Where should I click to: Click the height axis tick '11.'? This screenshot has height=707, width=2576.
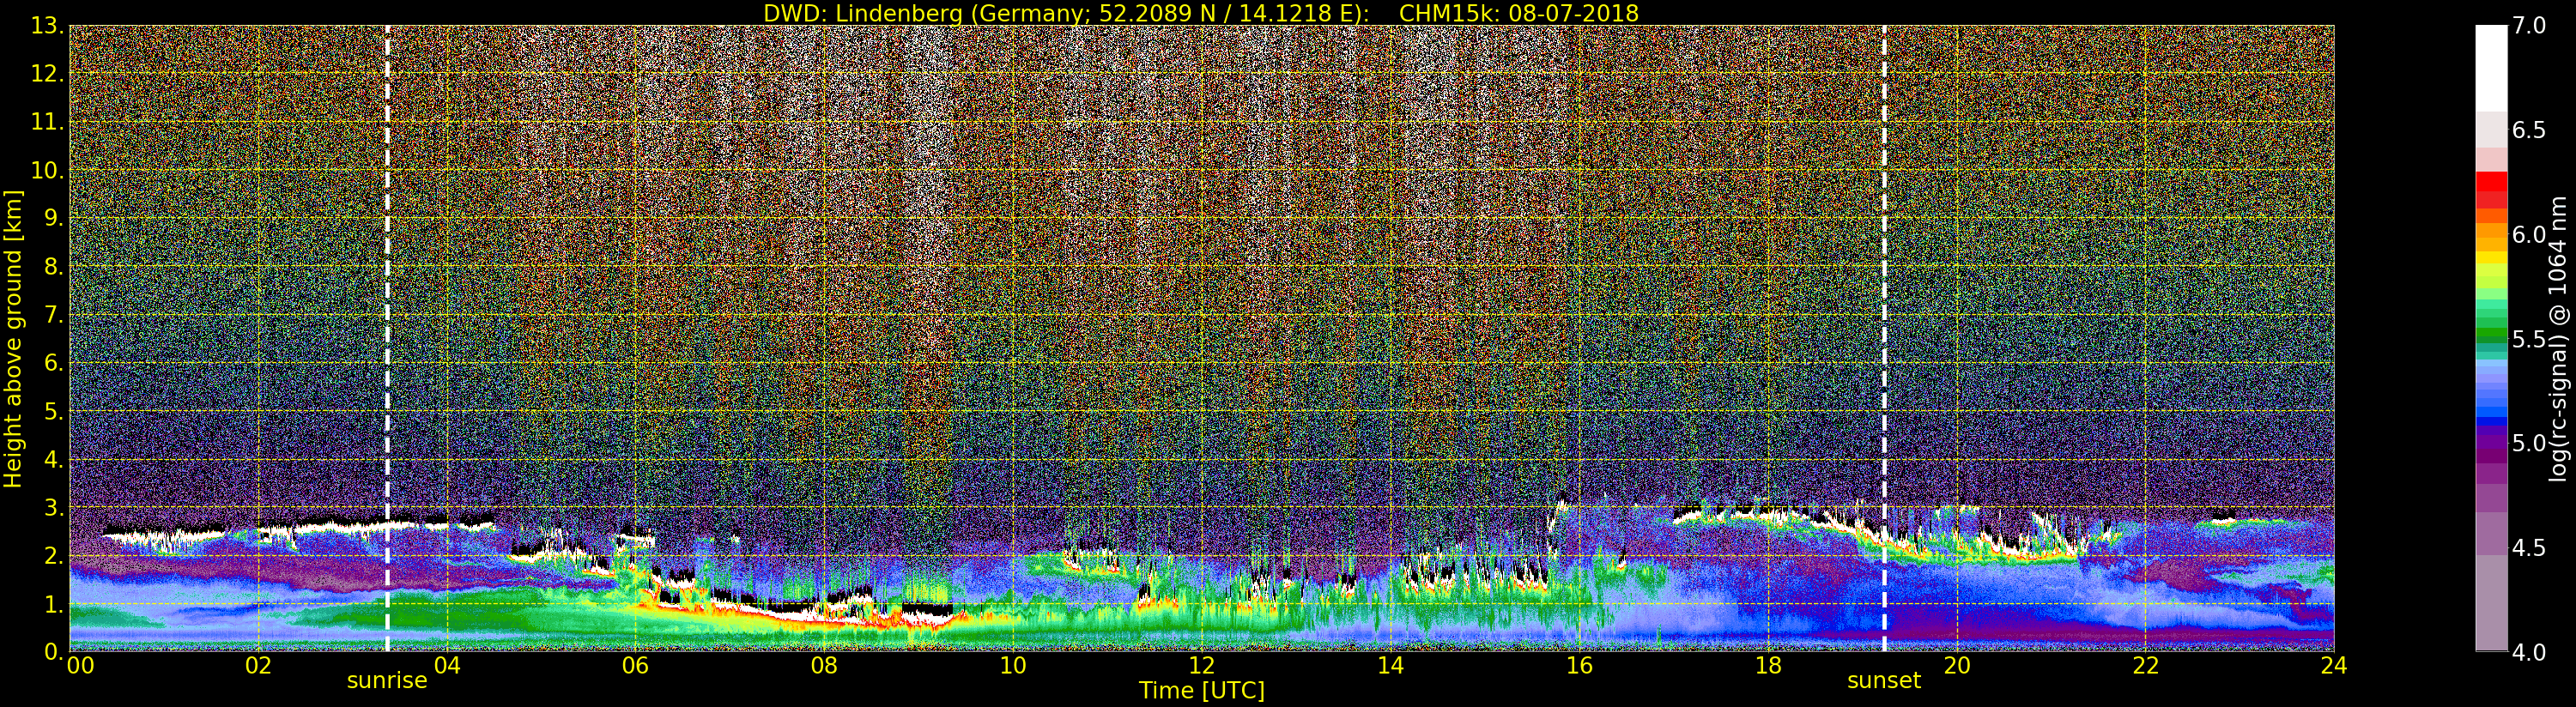[x=47, y=122]
